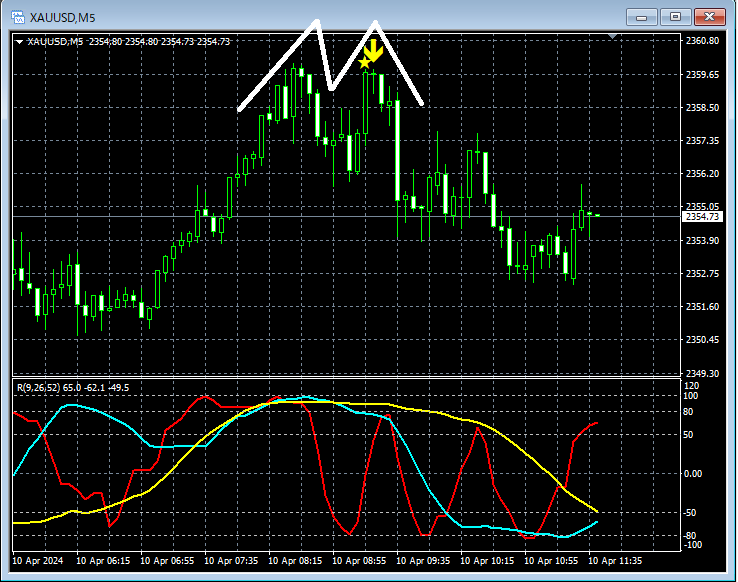The height and width of the screenshot is (582, 738).
Task: Click the 10 Apr 06:15 time label
Action: point(103,561)
